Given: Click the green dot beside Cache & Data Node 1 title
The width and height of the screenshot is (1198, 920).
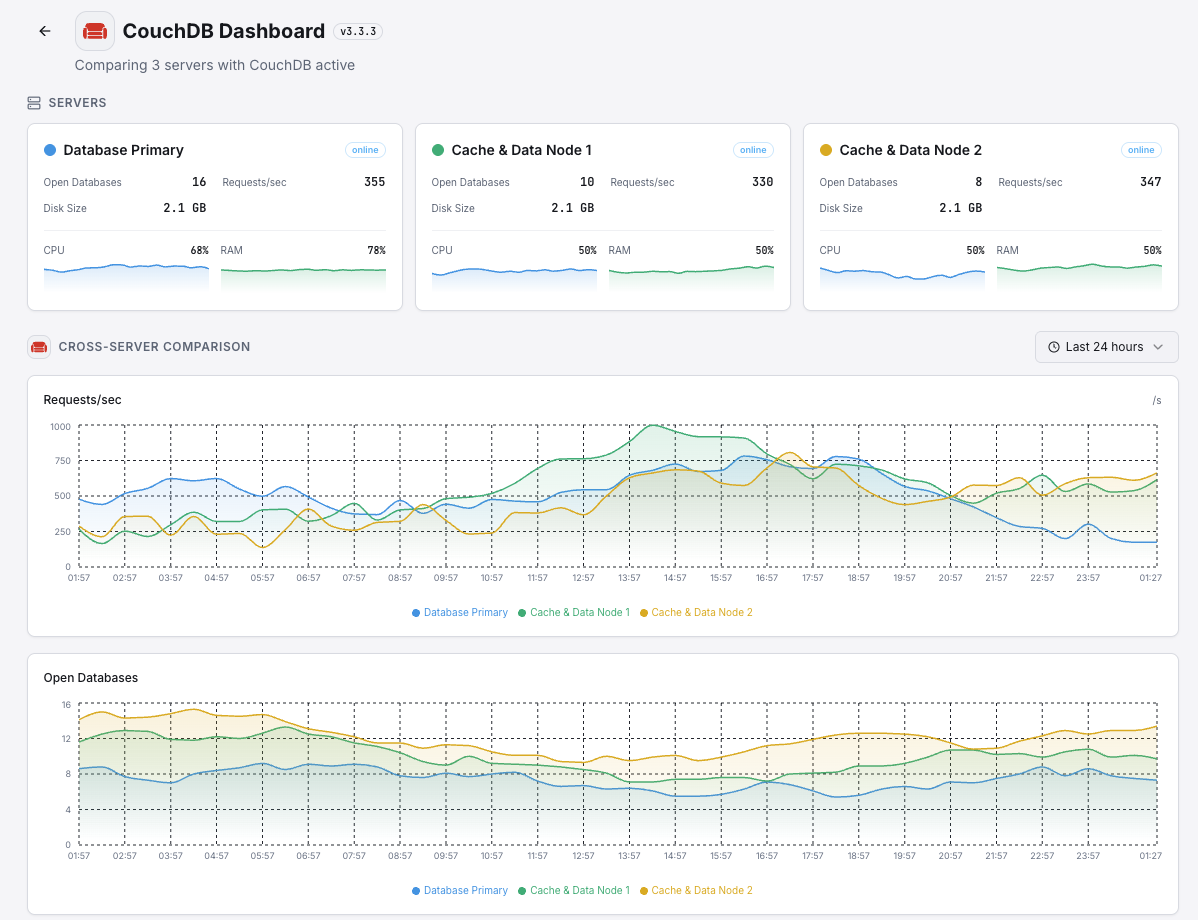Looking at the screenshot, I should point(438,150).
